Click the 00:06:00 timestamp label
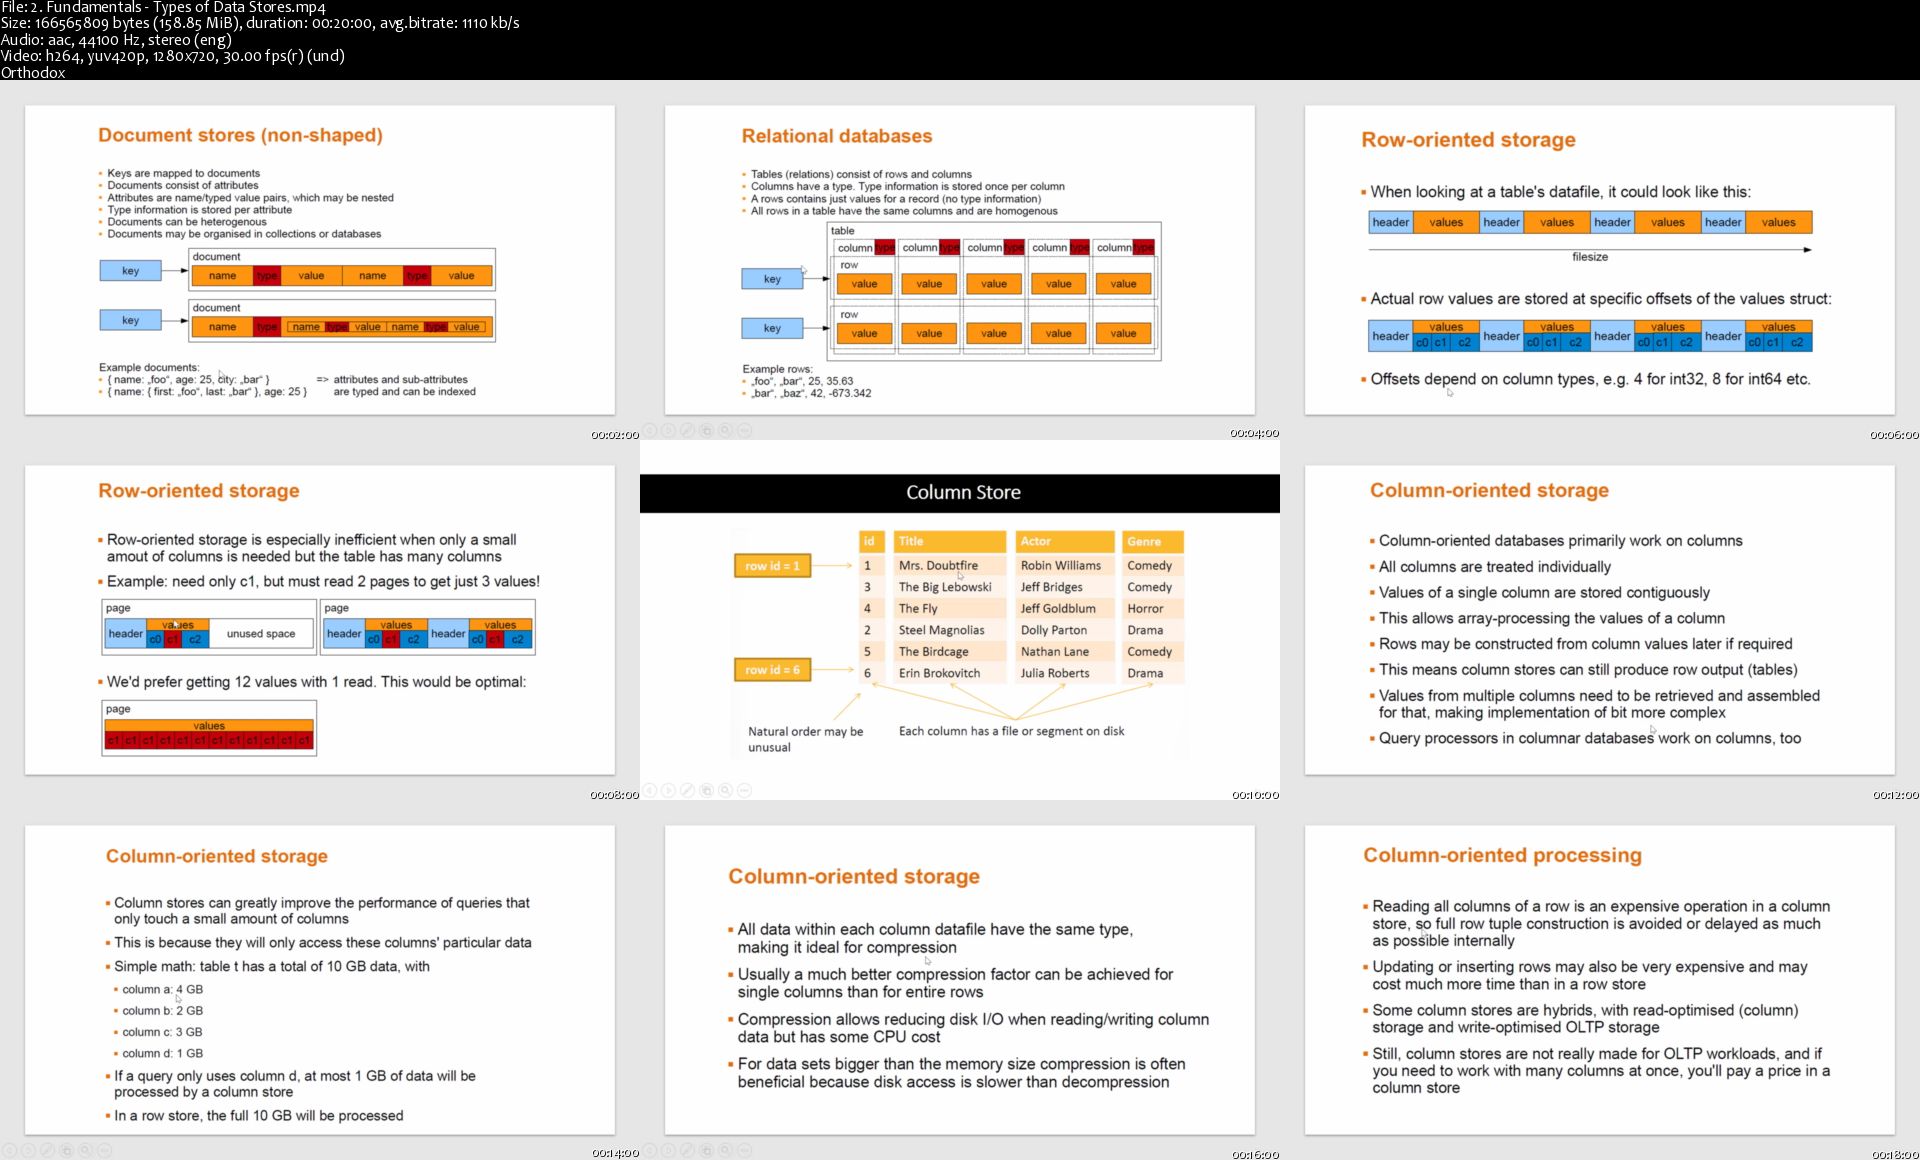The image size is (1920, 1160). [1894, 435]
